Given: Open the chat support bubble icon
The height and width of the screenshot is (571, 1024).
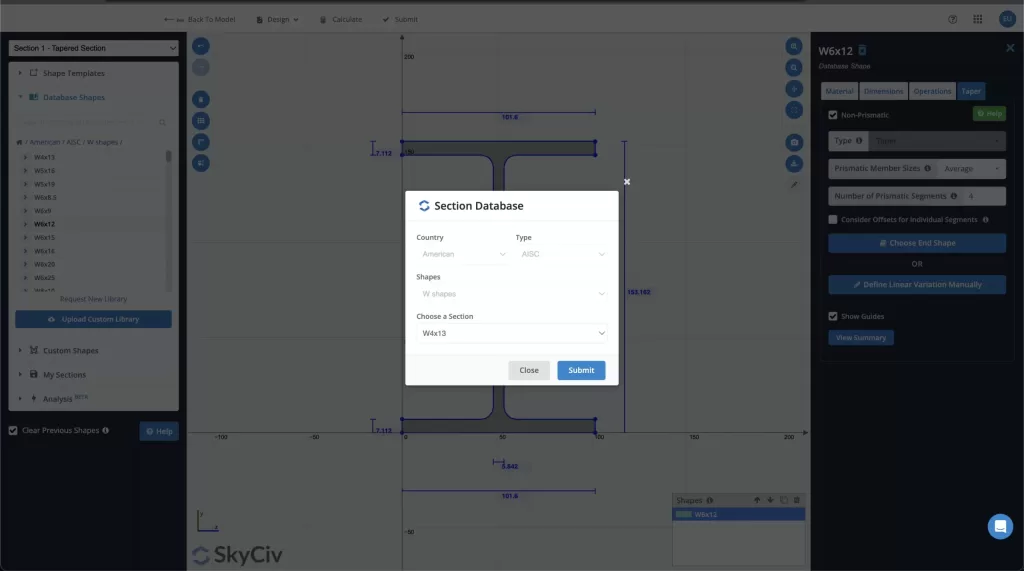Looking at the screenshot, I should pos(1000,527).
